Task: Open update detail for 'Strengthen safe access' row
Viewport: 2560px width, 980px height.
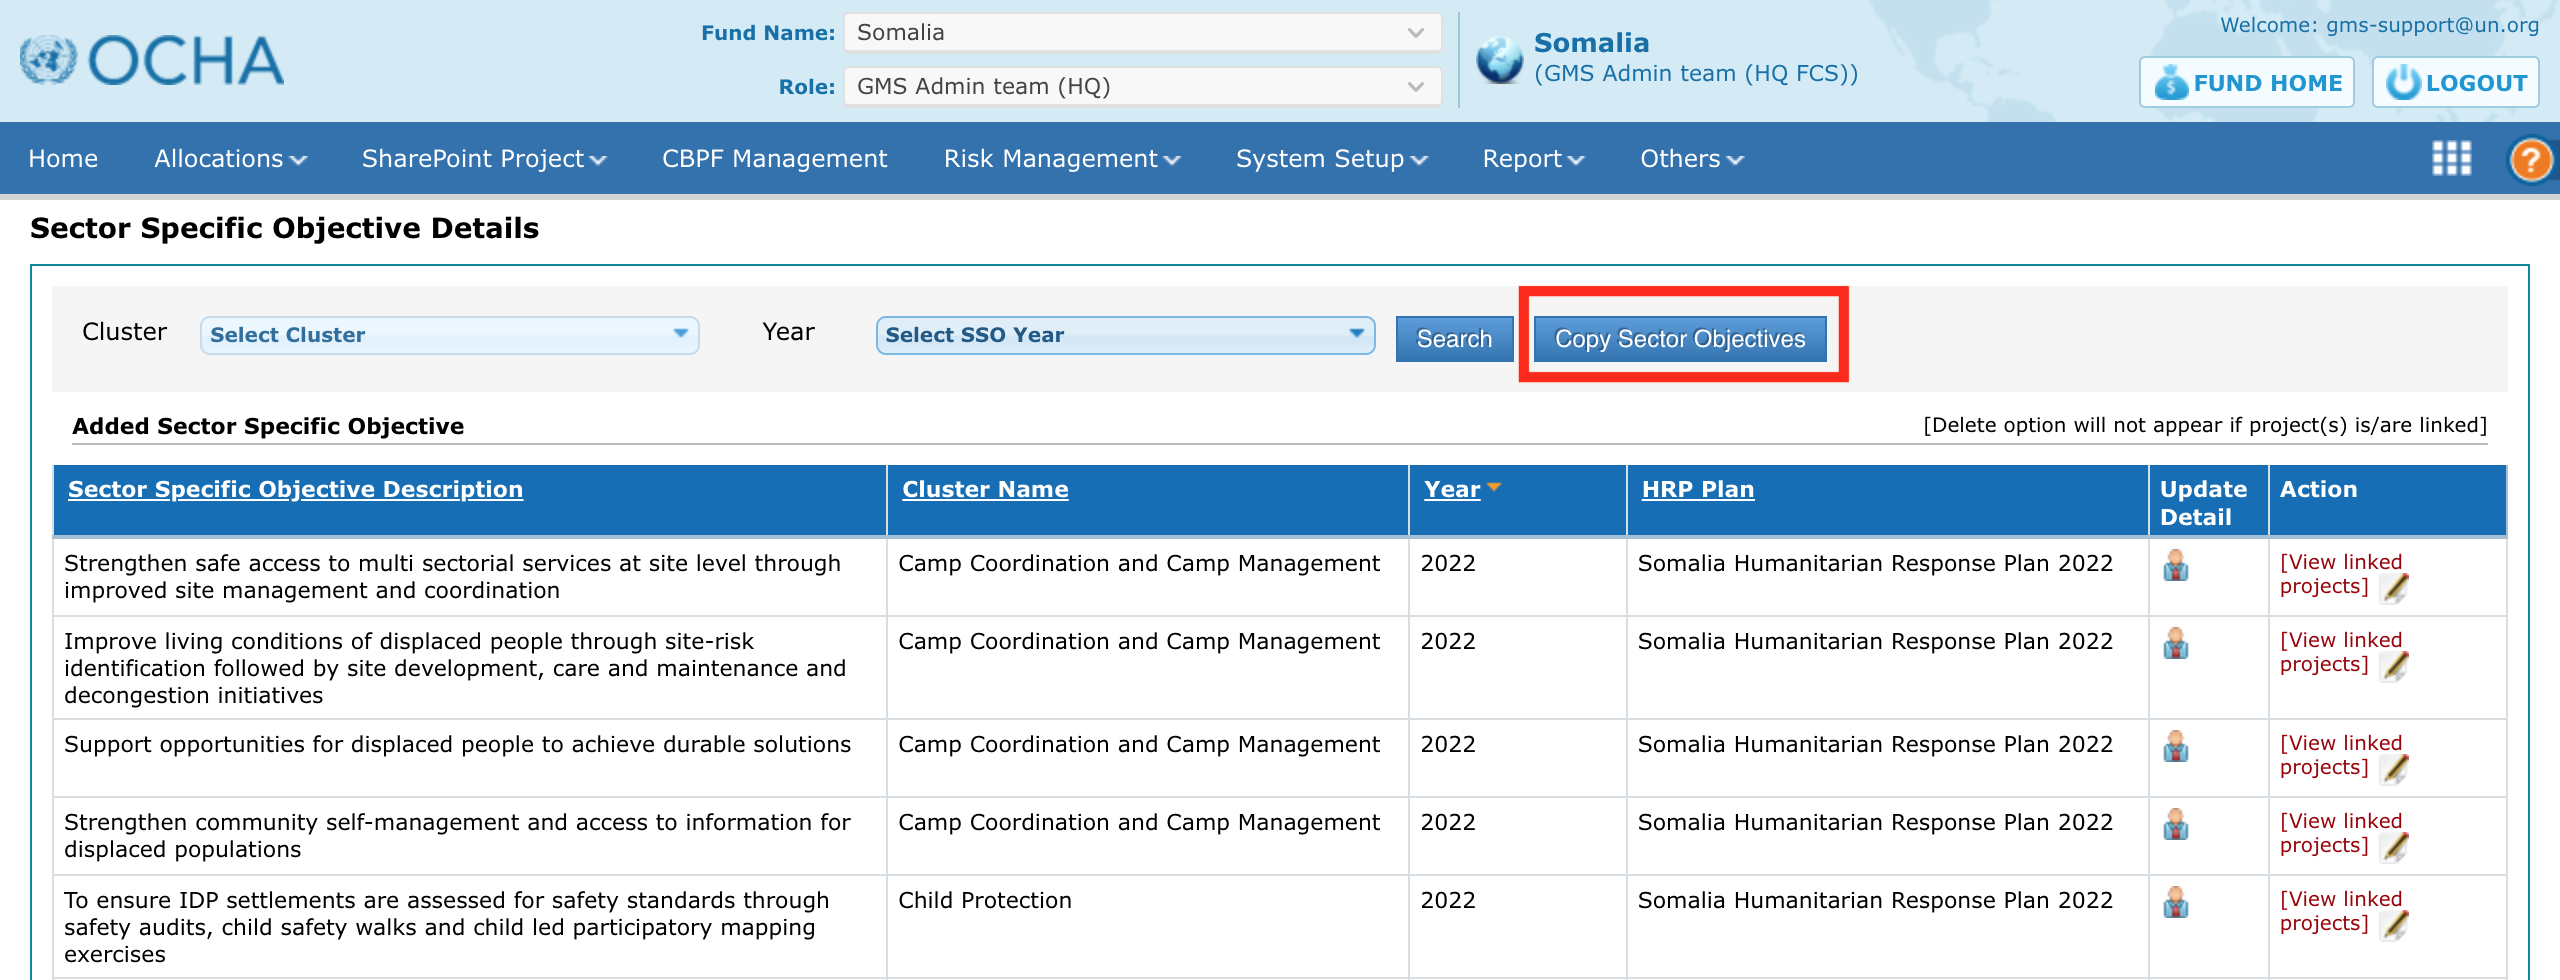Action: [x=2176, y=566]
